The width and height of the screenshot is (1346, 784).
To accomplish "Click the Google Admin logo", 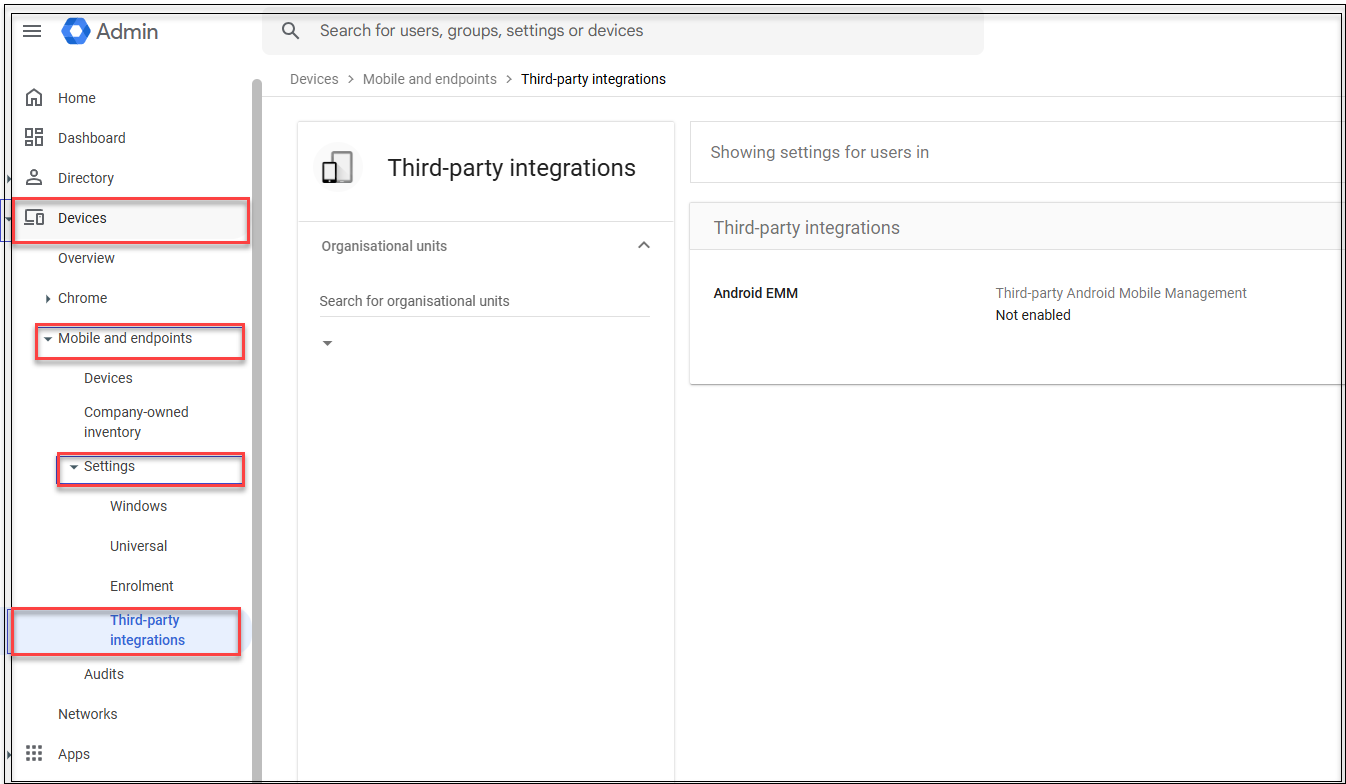I will tap(76, 31).
